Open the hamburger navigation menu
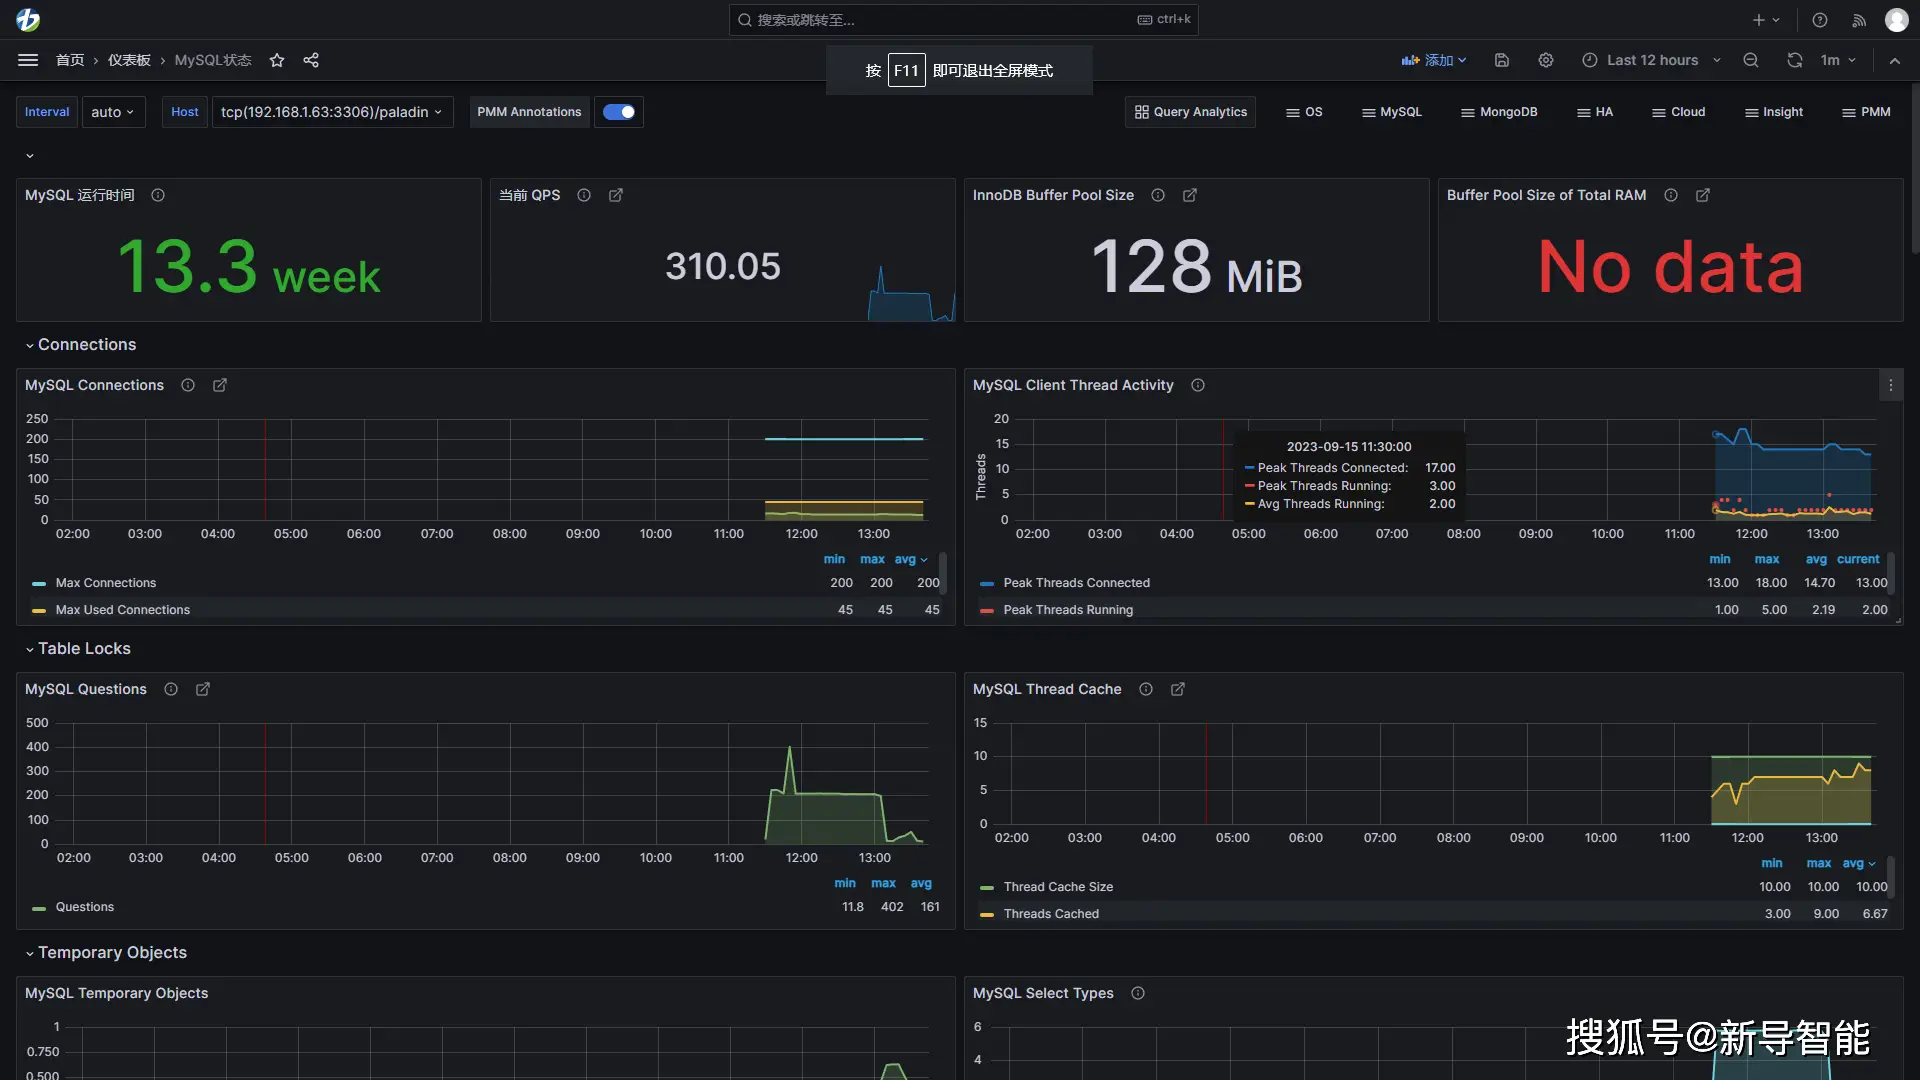1920x1080 pixels. point(28,60)
